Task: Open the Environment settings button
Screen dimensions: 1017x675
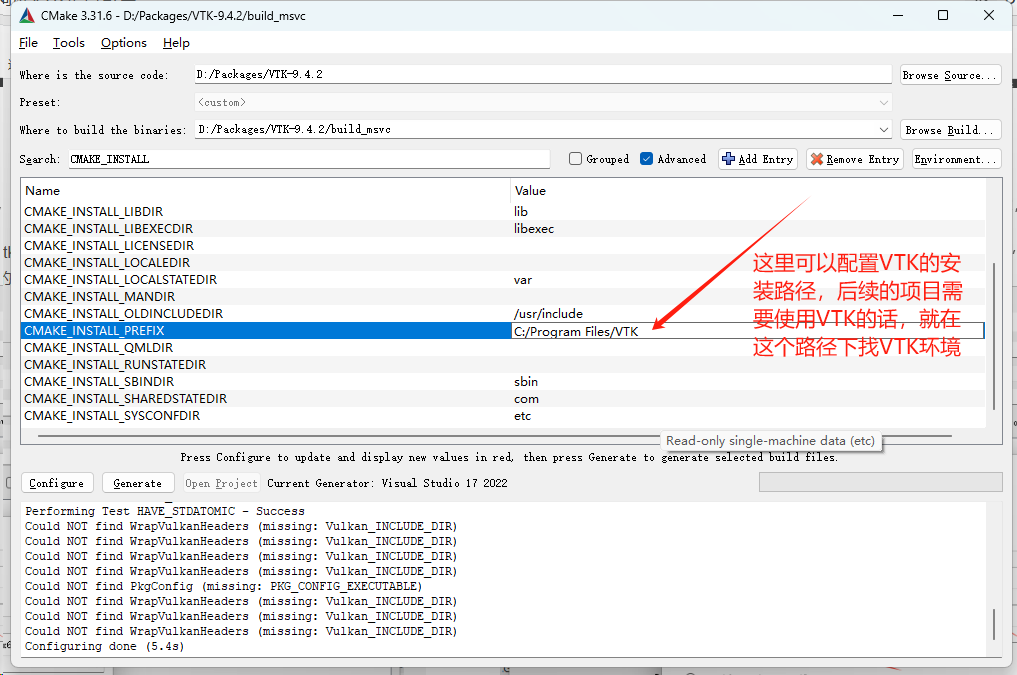Action: (x=957, y=159)
